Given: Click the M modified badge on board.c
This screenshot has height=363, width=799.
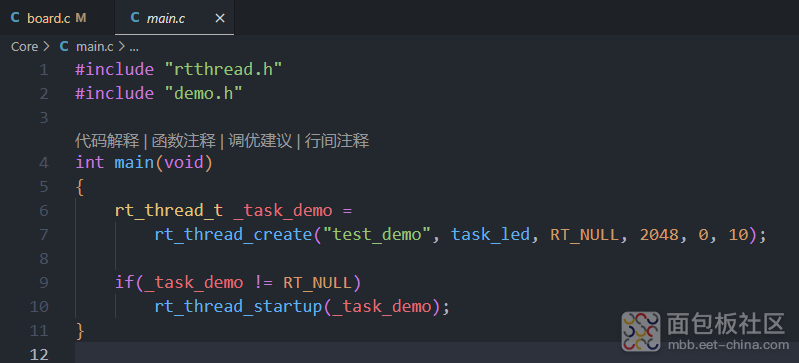Looking at the screenshot, I should pyautogui.click(x=81, y=18).
